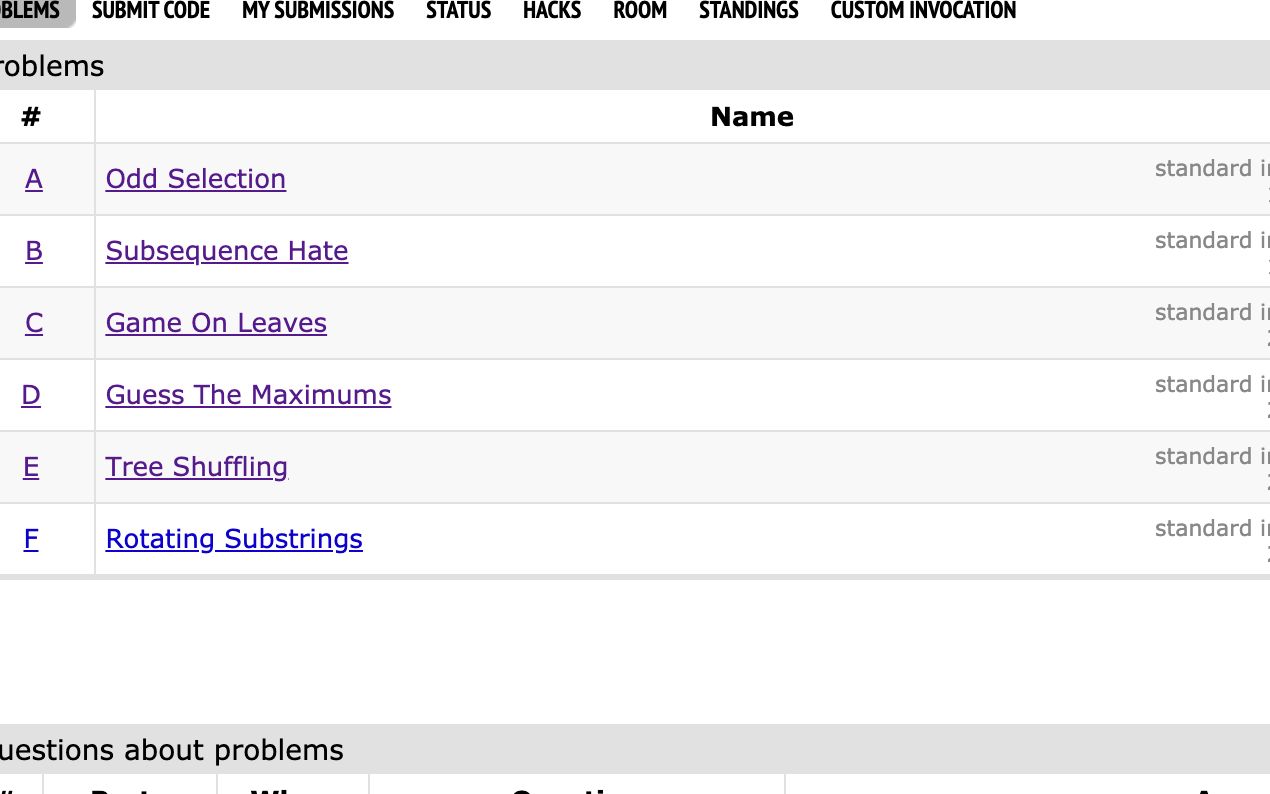
Task: Click the letter A problem link
Action: [x=33, y=179]
